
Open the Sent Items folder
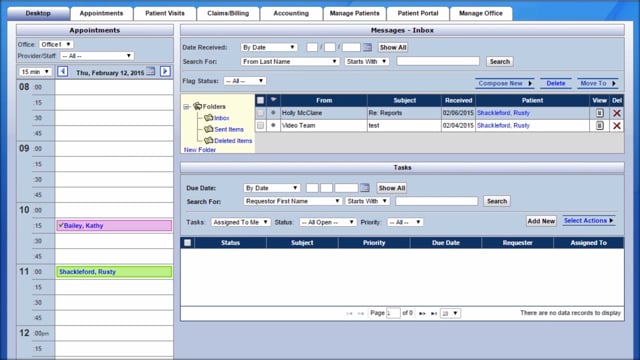(229, 129)
